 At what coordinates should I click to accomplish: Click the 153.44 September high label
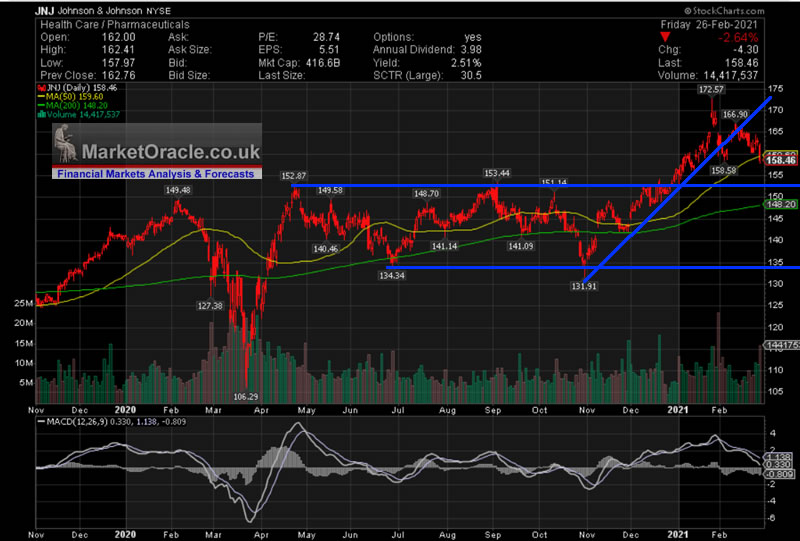[497, 174]
